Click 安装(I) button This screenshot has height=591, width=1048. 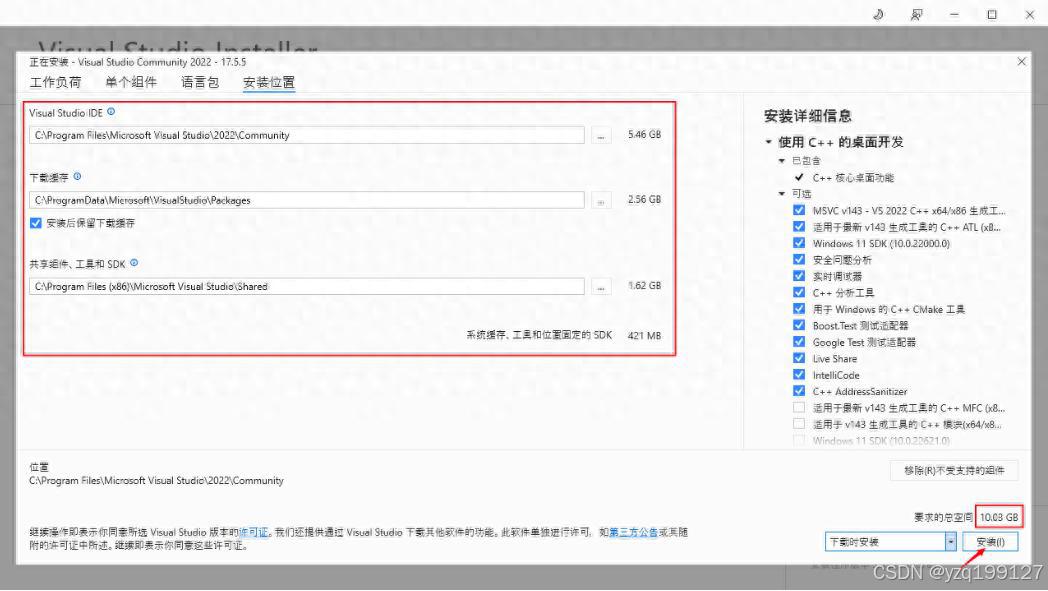[x=991, y=542]
